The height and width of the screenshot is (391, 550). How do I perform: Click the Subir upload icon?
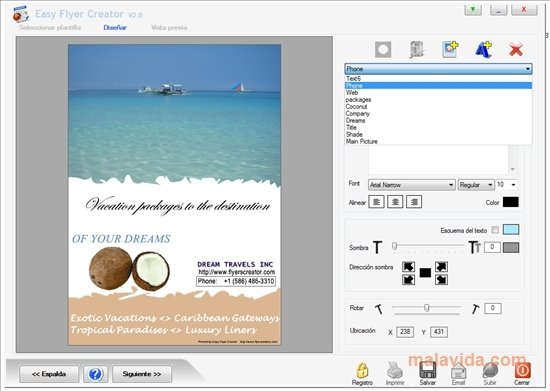[x=490, y=370]
